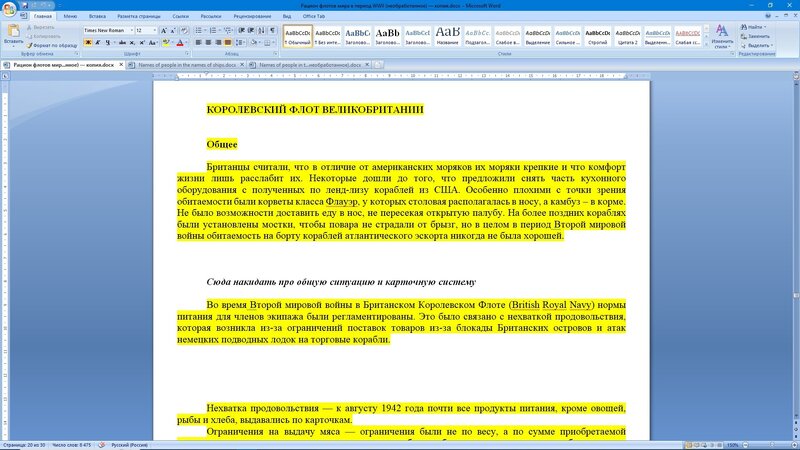Click the Grow Font icon
This screenshot has height=450, width=800.
click(x=164, y=31)
